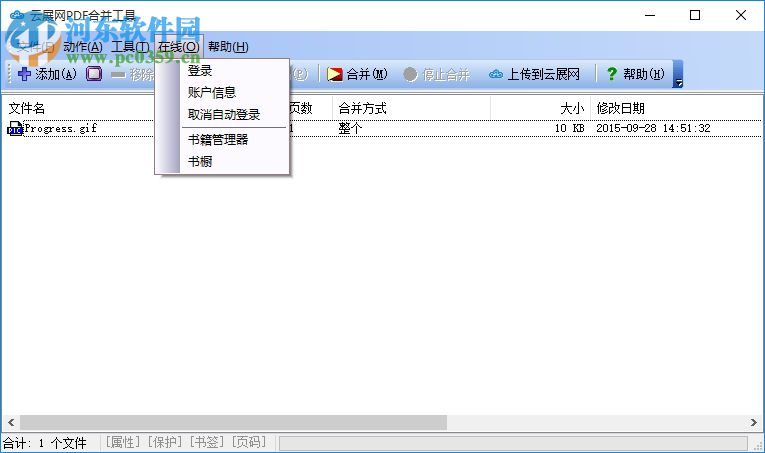Click the 10 KB size cell
Image resolution: width=765 pixels, height=453 pixels.
click(569, 128)
